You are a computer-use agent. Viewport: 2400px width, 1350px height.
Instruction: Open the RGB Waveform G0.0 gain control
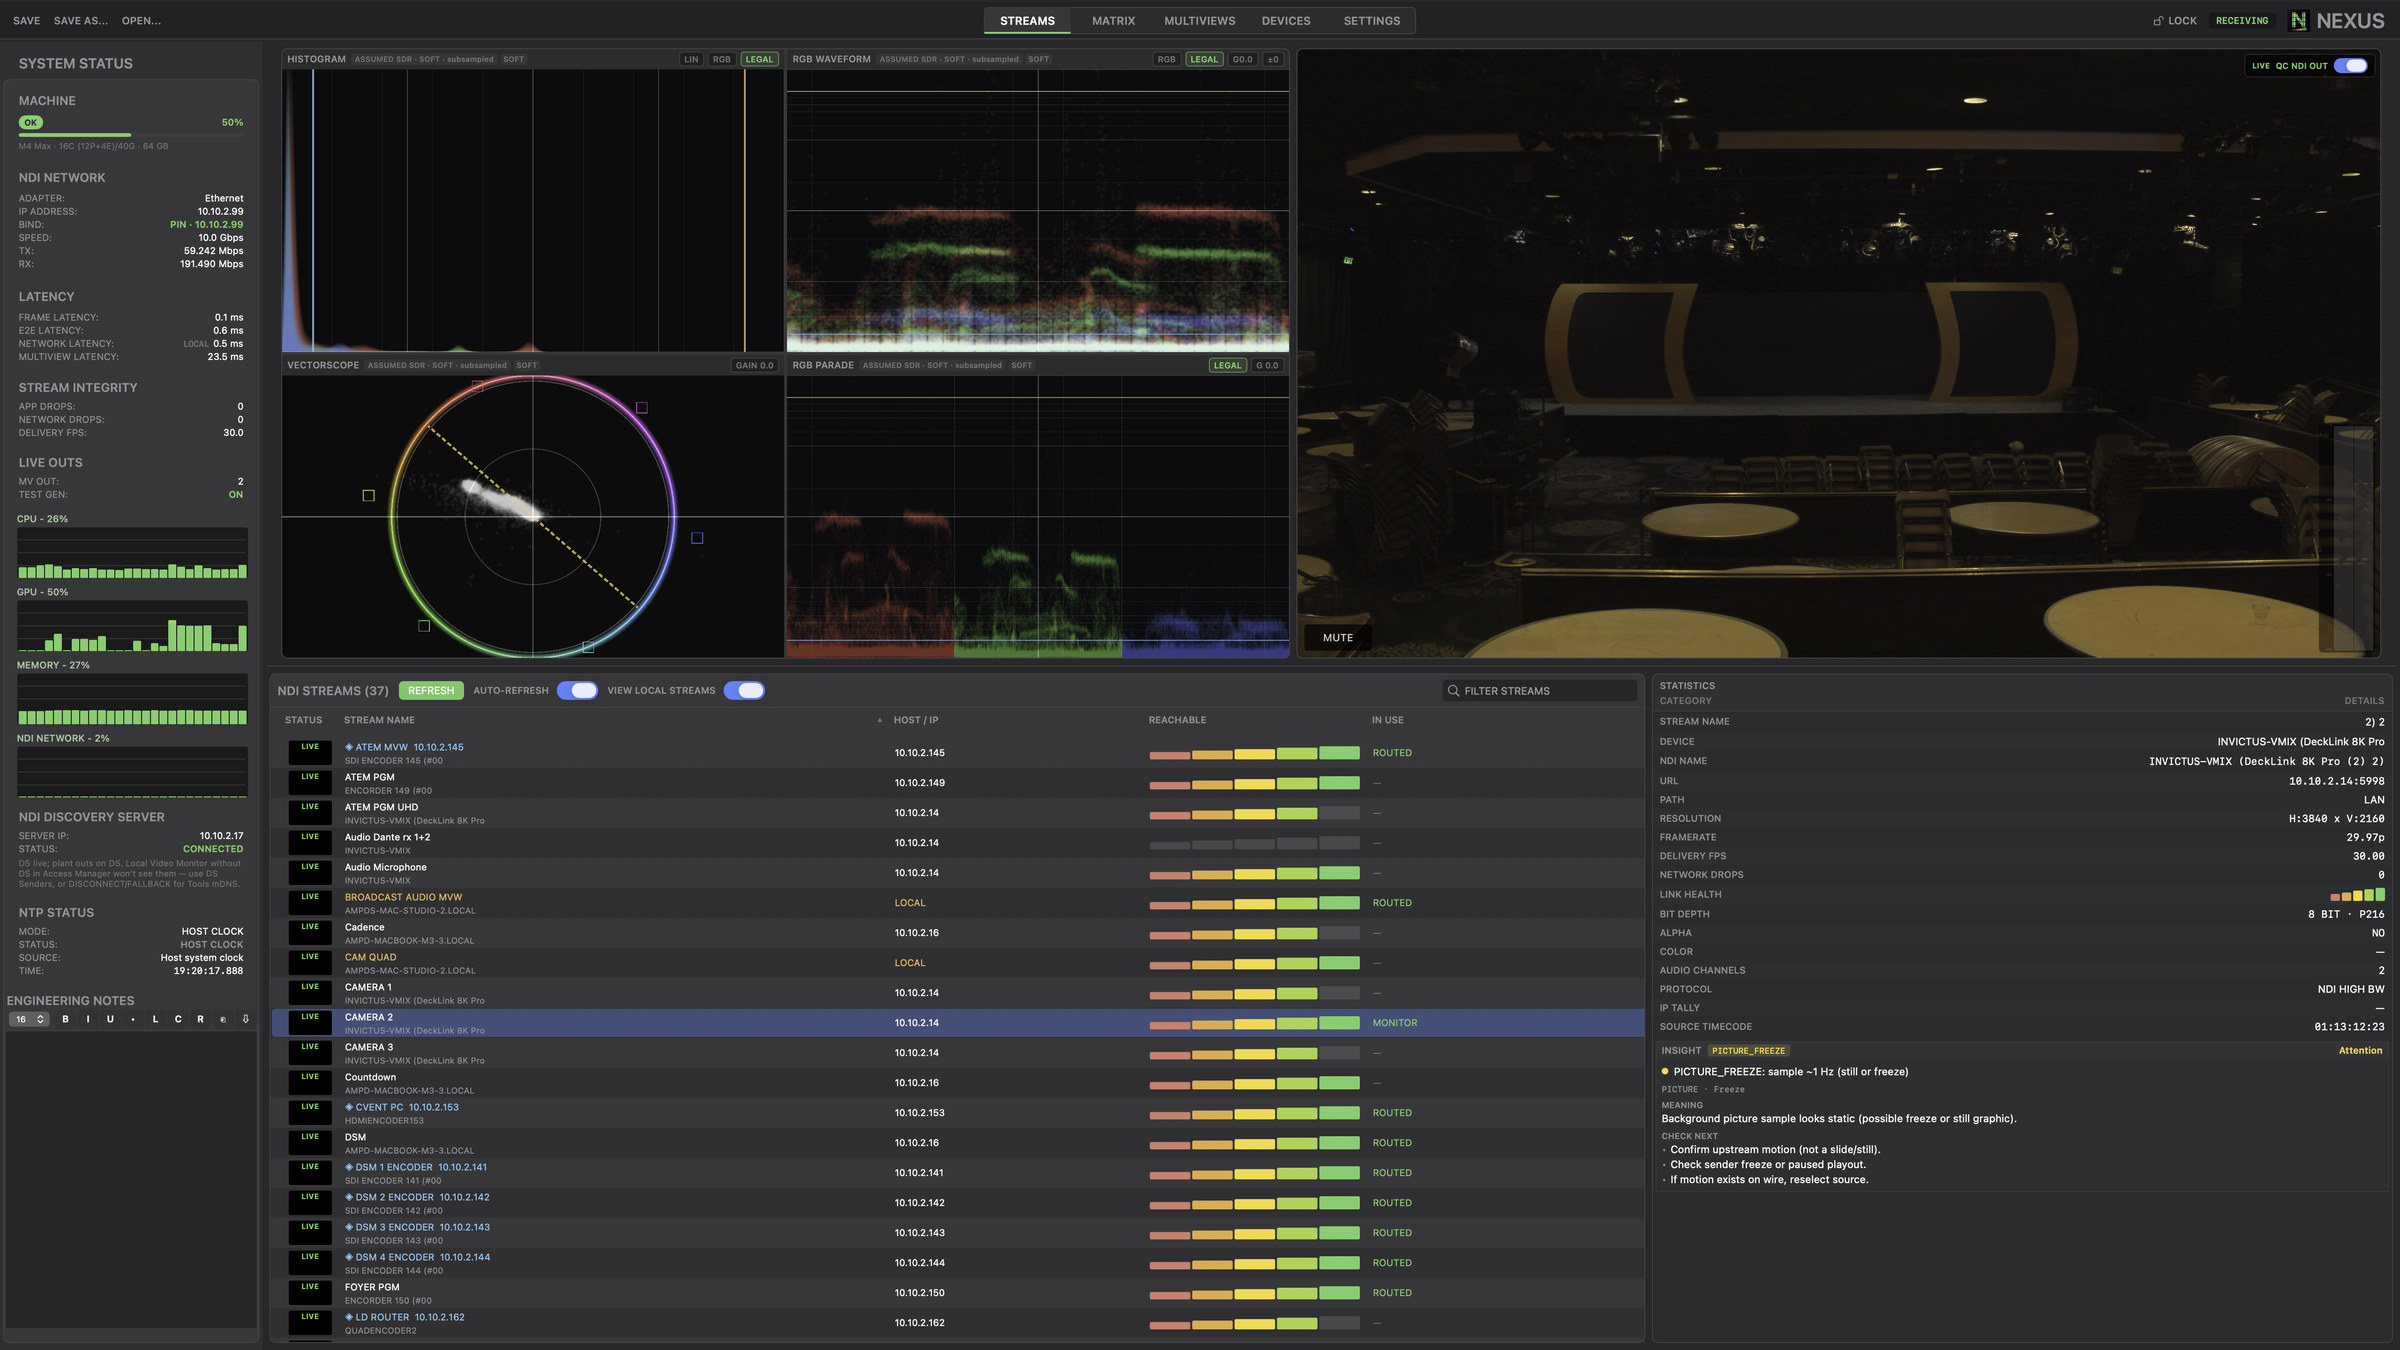click(x=1242, y=59)
